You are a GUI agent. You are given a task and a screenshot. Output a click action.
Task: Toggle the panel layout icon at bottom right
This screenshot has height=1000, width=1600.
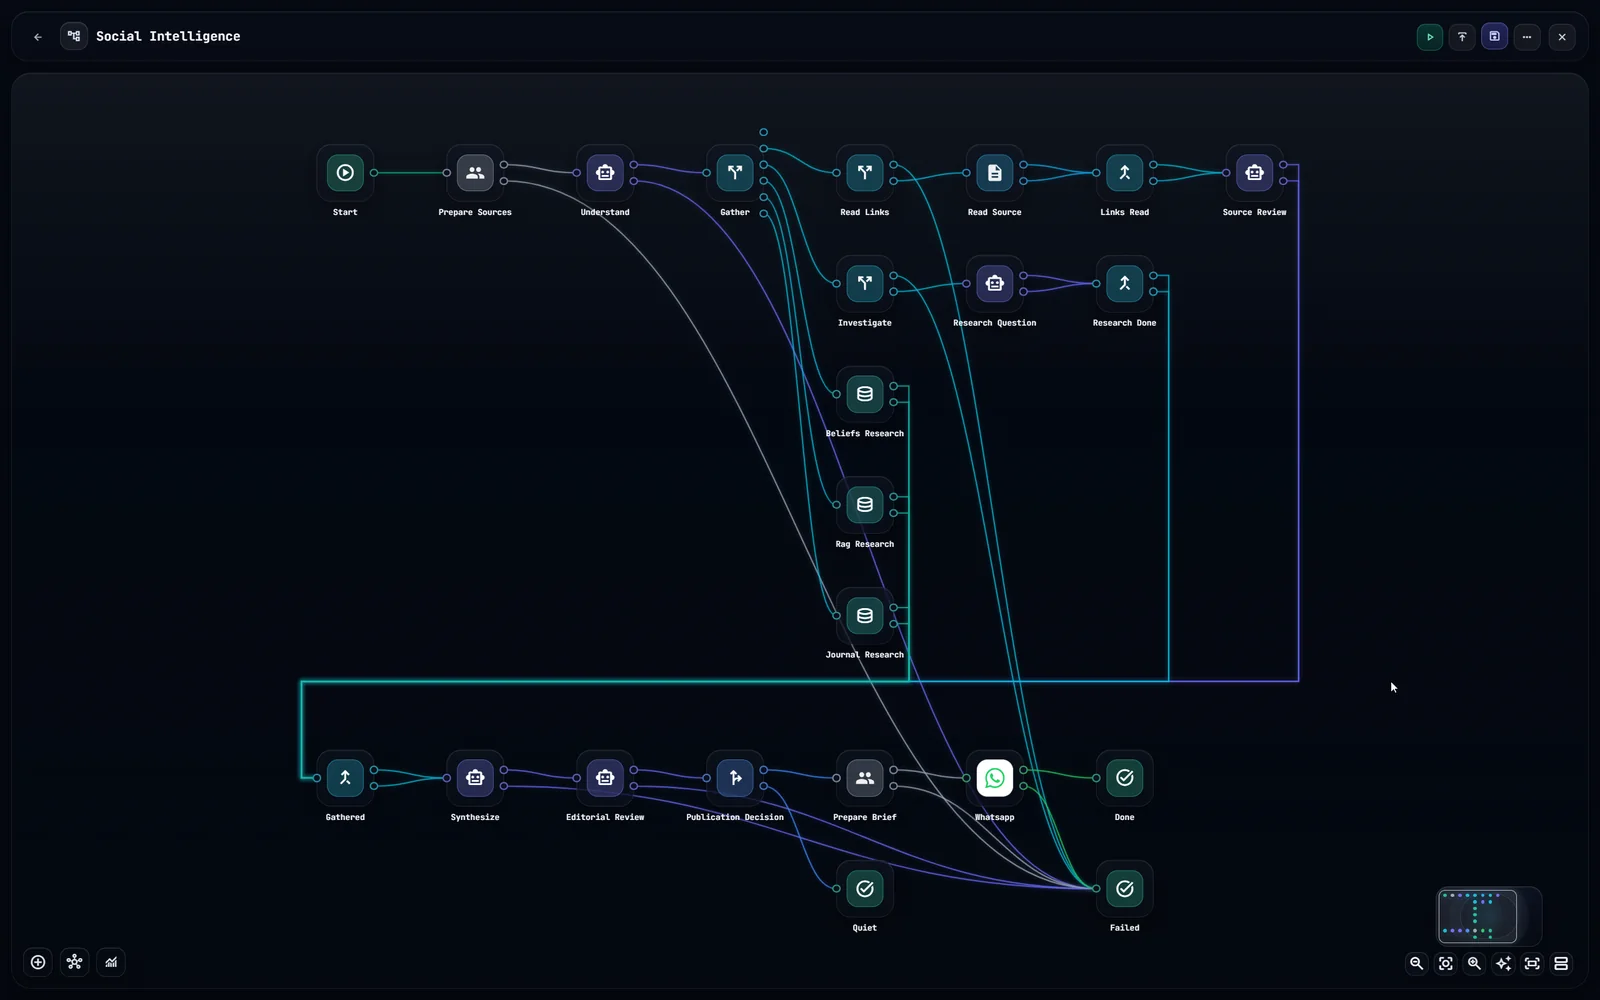1561,964
